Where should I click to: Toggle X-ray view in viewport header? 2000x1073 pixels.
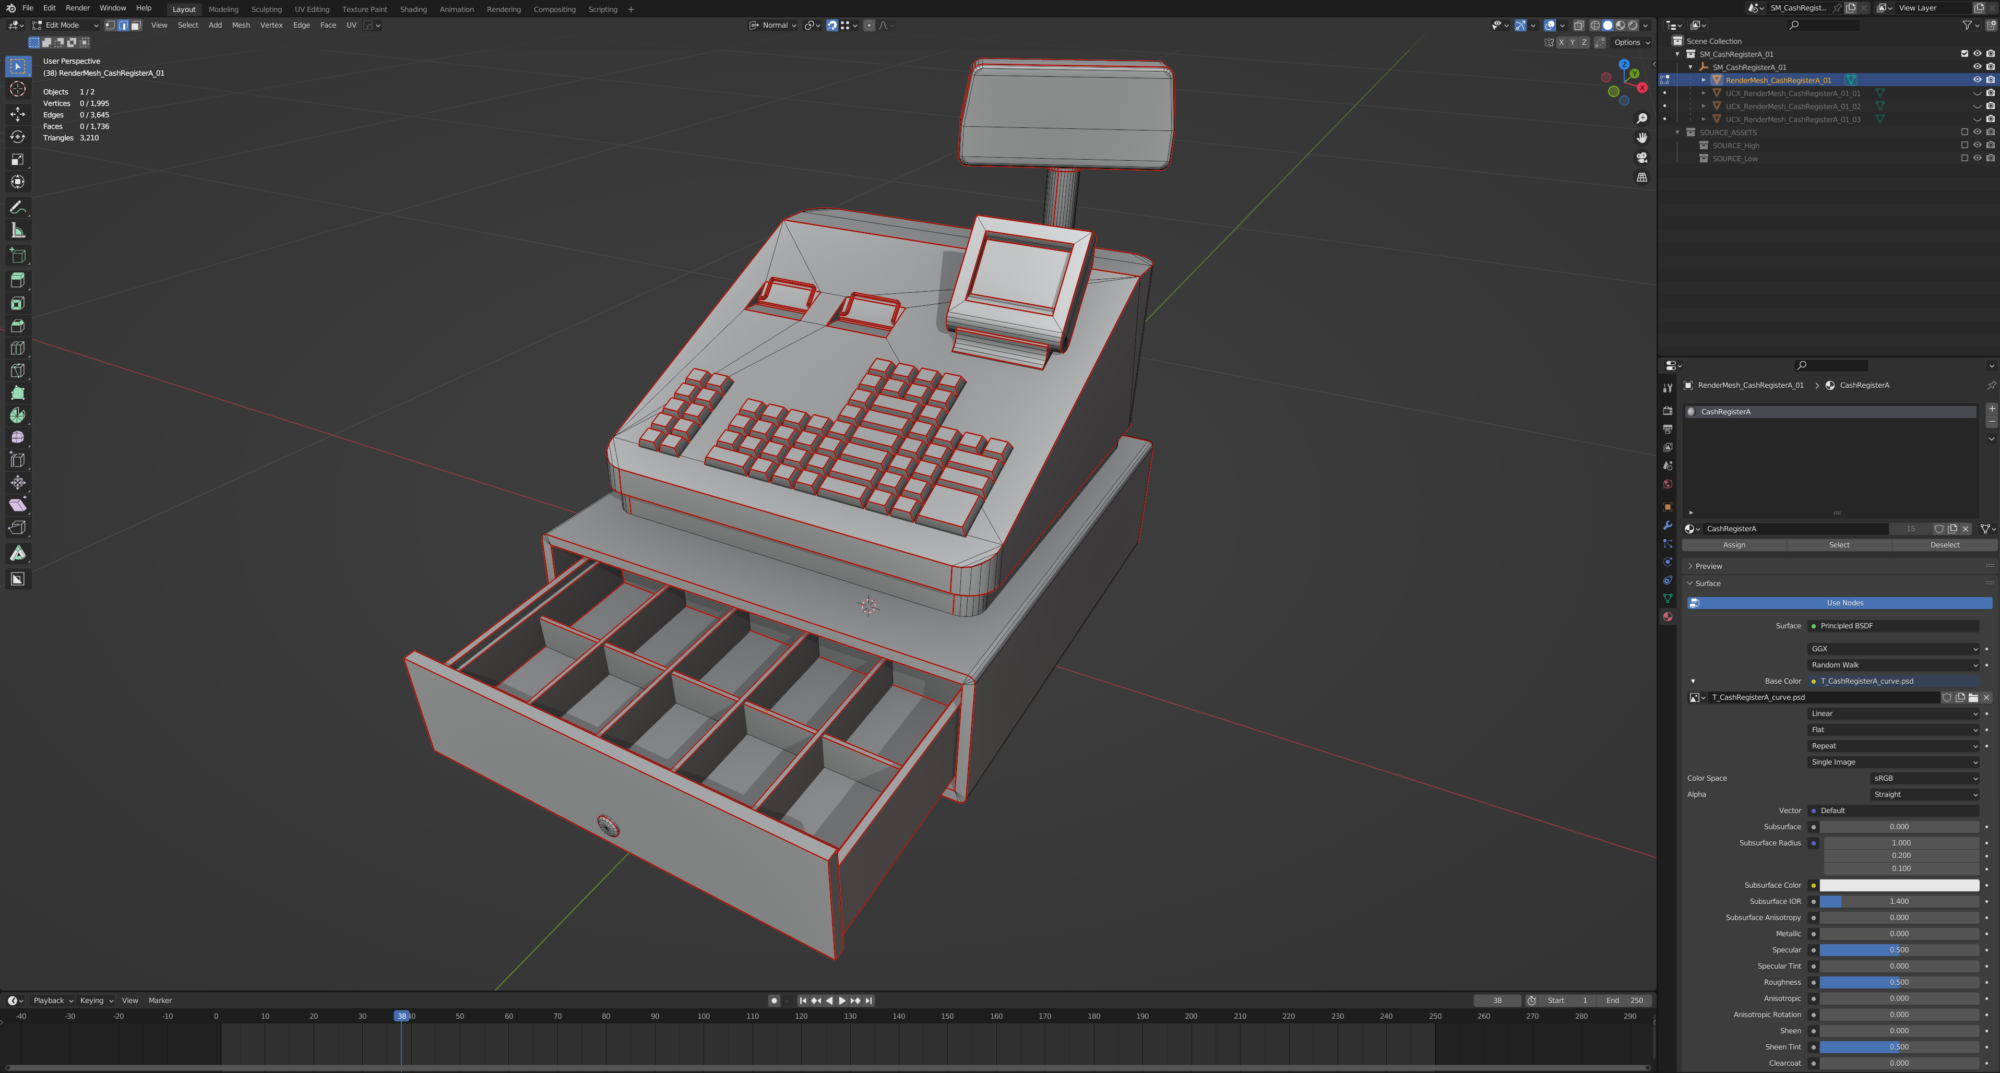[1579, 25]
